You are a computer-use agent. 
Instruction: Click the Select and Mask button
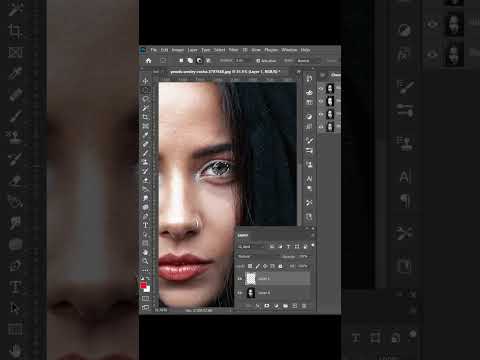pos(331,61)
